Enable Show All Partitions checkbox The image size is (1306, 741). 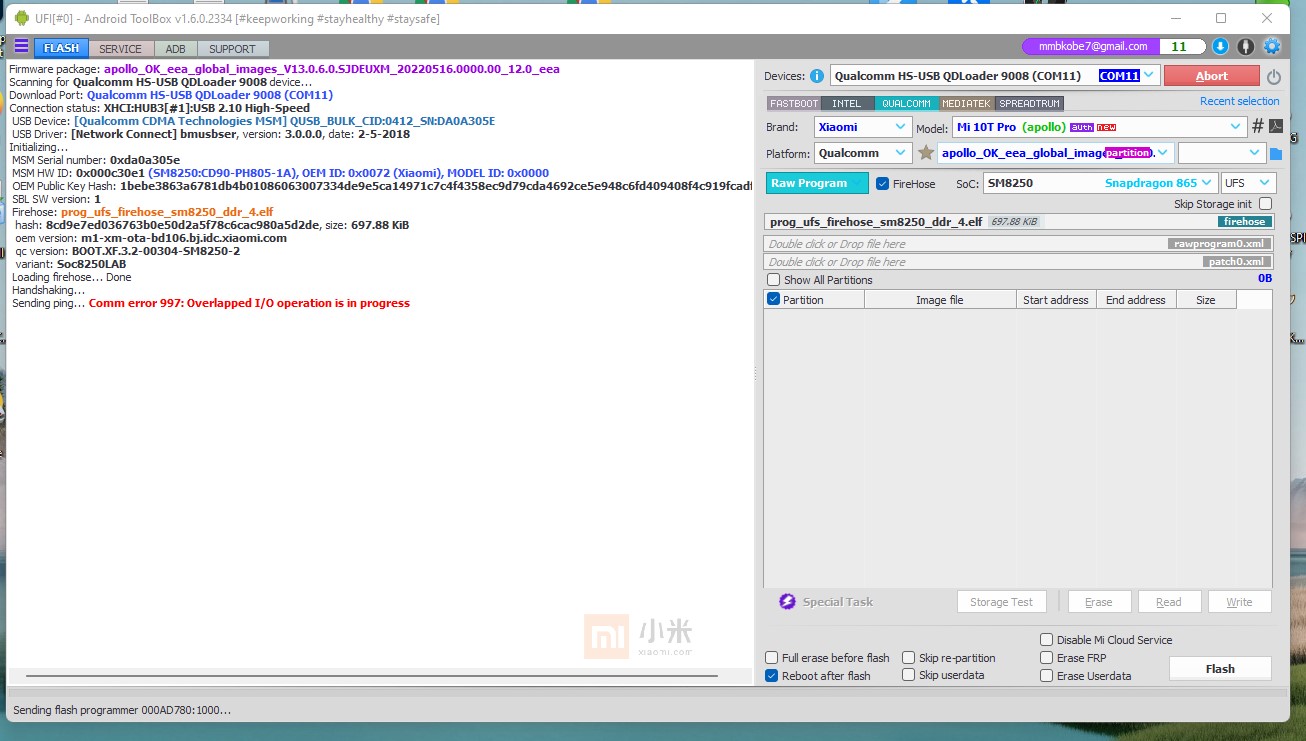[773, 280]
